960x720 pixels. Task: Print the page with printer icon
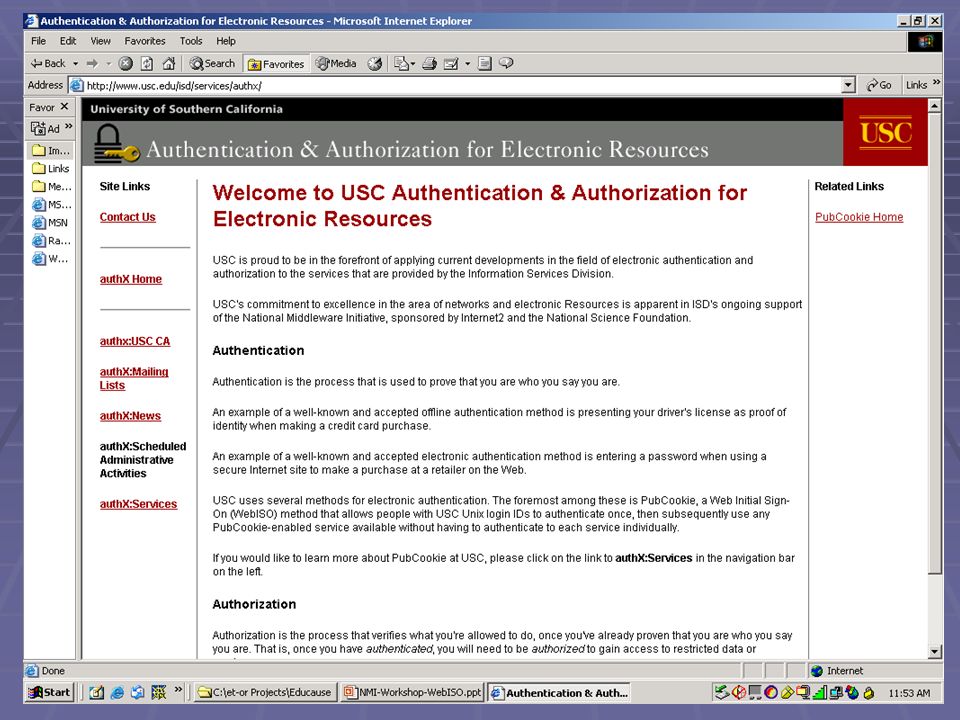pos(429,63)
